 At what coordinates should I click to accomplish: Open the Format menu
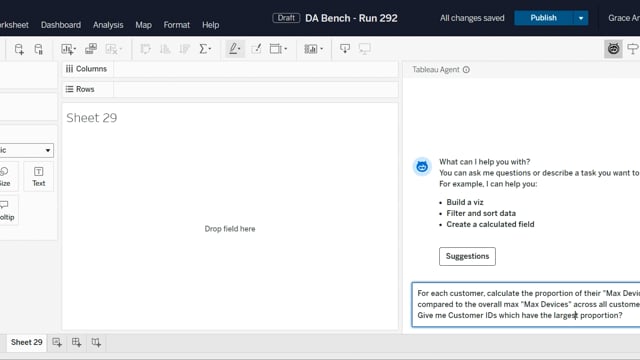point(176,25)
